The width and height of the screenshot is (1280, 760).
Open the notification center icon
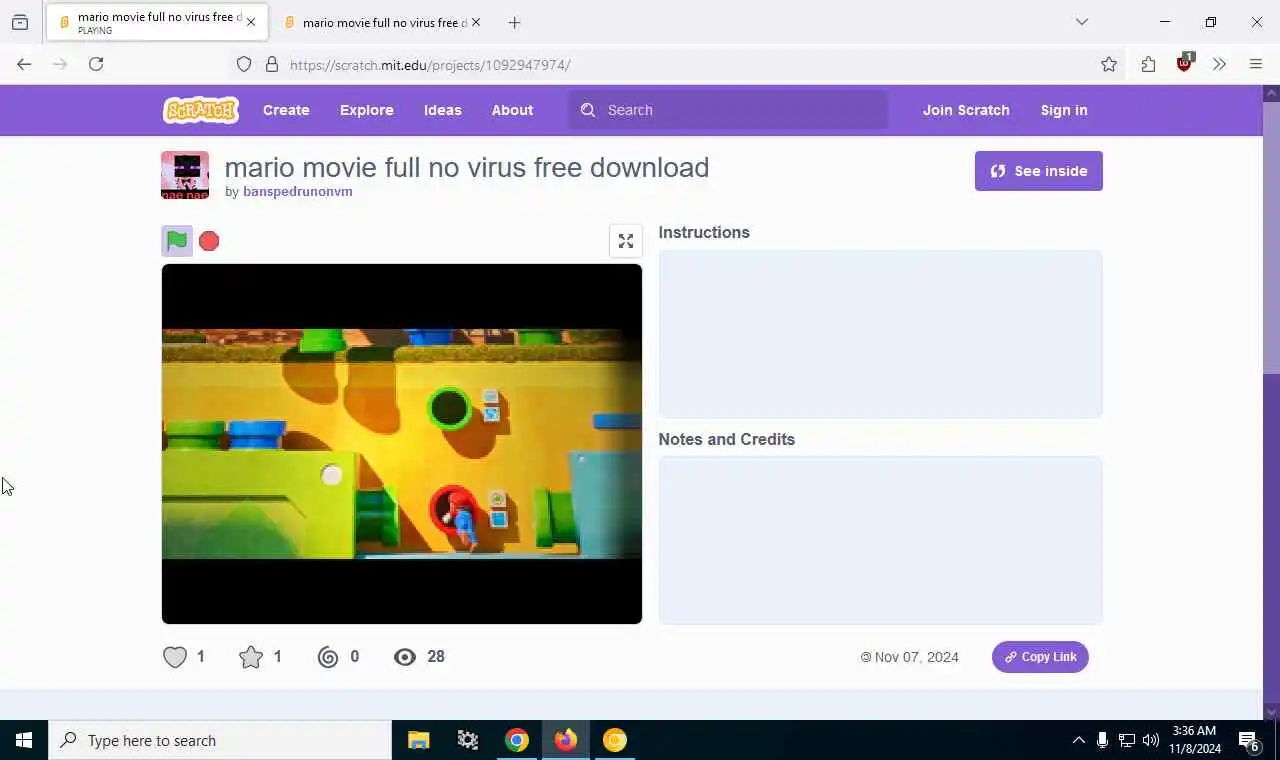(x=1250, y=740)
